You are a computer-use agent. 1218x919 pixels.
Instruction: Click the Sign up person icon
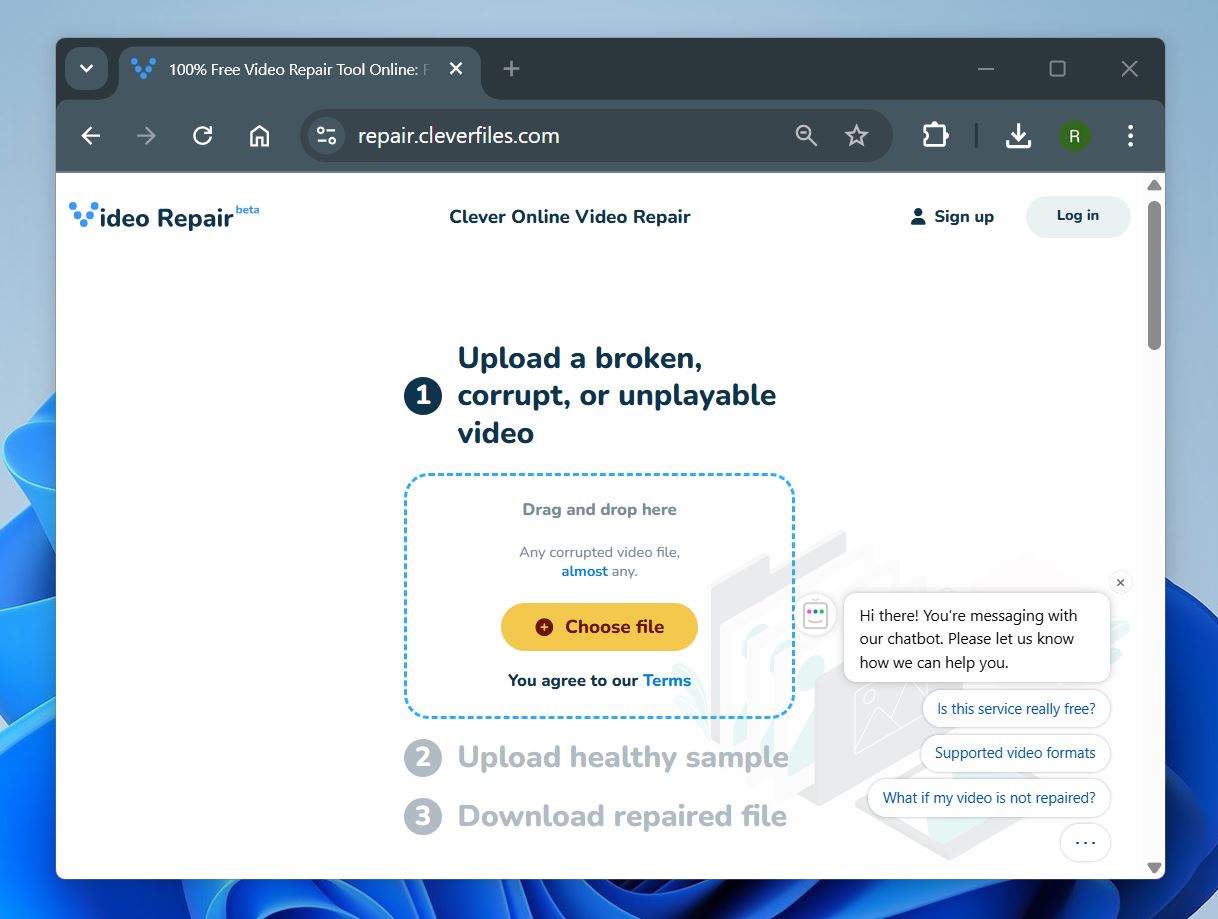(x=916, y=216)
